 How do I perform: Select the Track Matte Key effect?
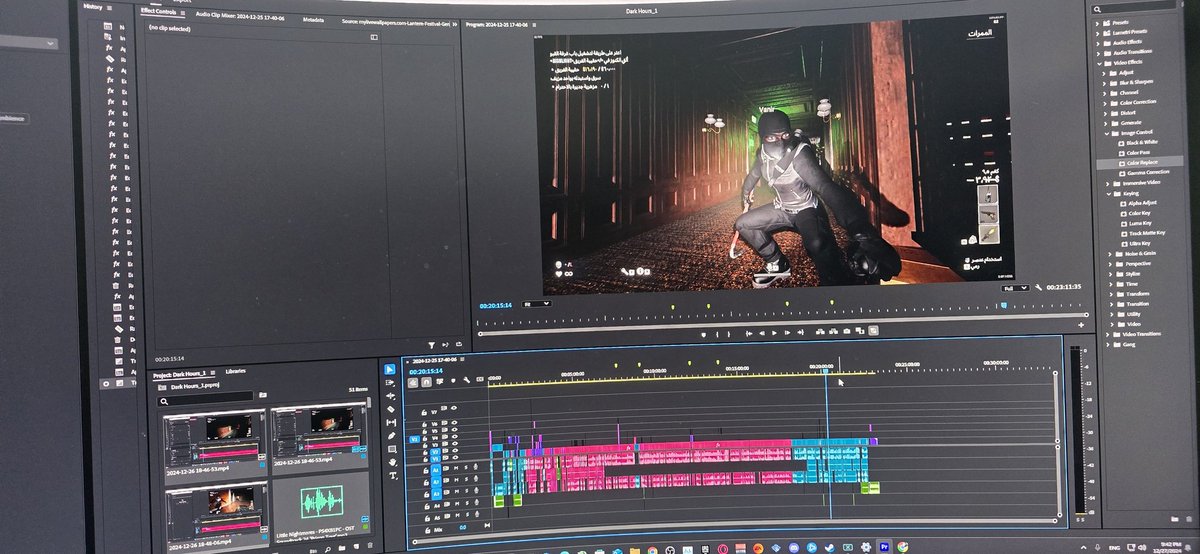1147,233
